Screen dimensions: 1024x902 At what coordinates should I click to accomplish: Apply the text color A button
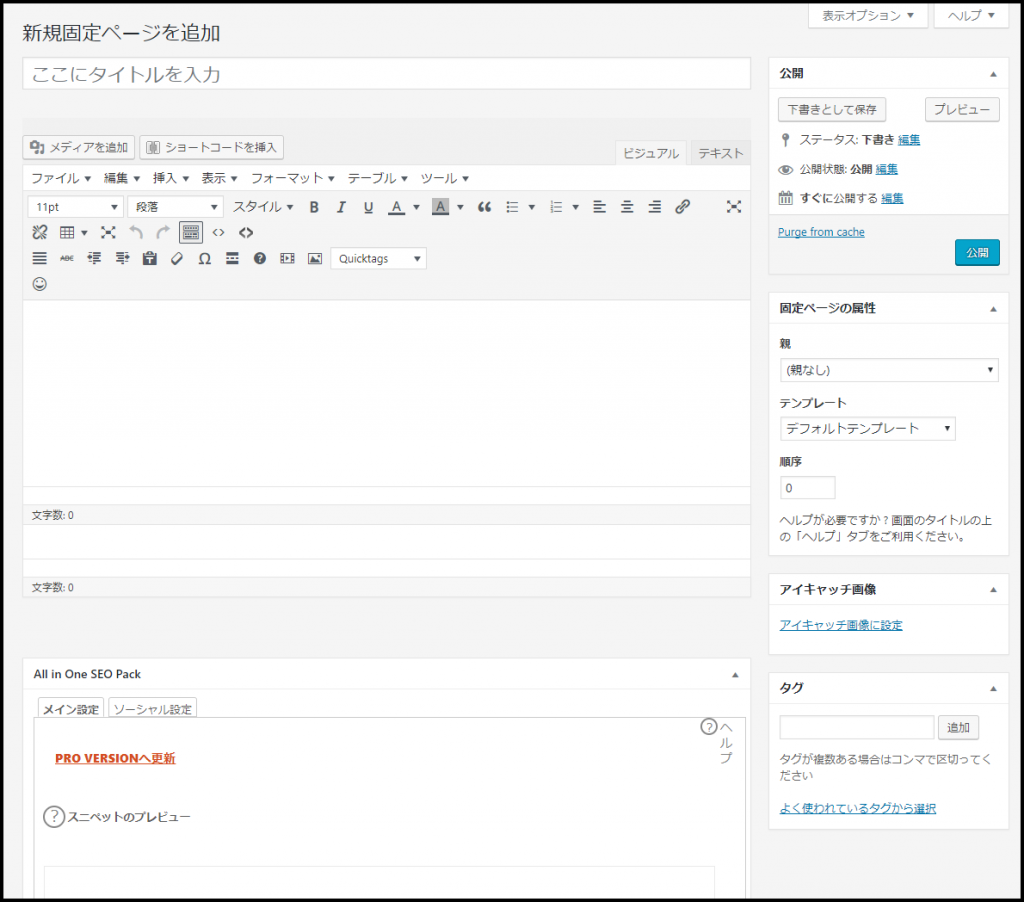pyautogui.click(x=396, y=207)
